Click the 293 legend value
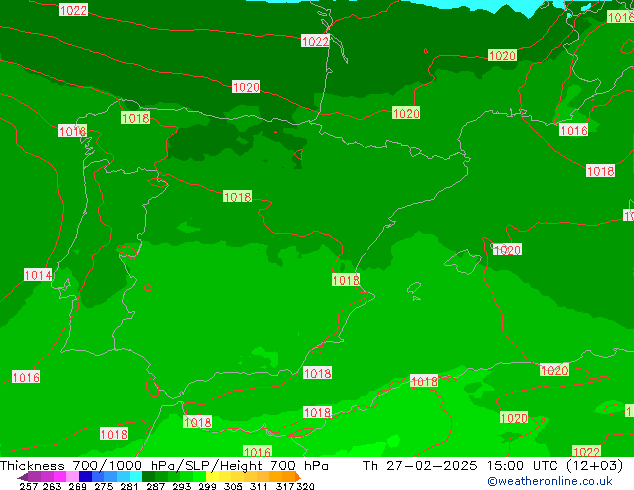The image size is (634, 490). click(182, 486)
